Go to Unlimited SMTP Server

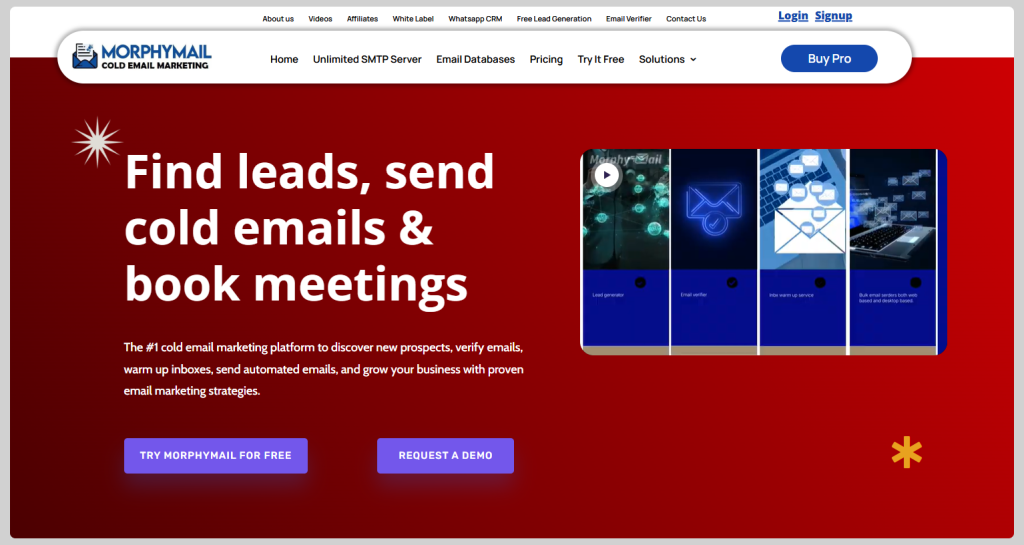[x=367, y=59]
